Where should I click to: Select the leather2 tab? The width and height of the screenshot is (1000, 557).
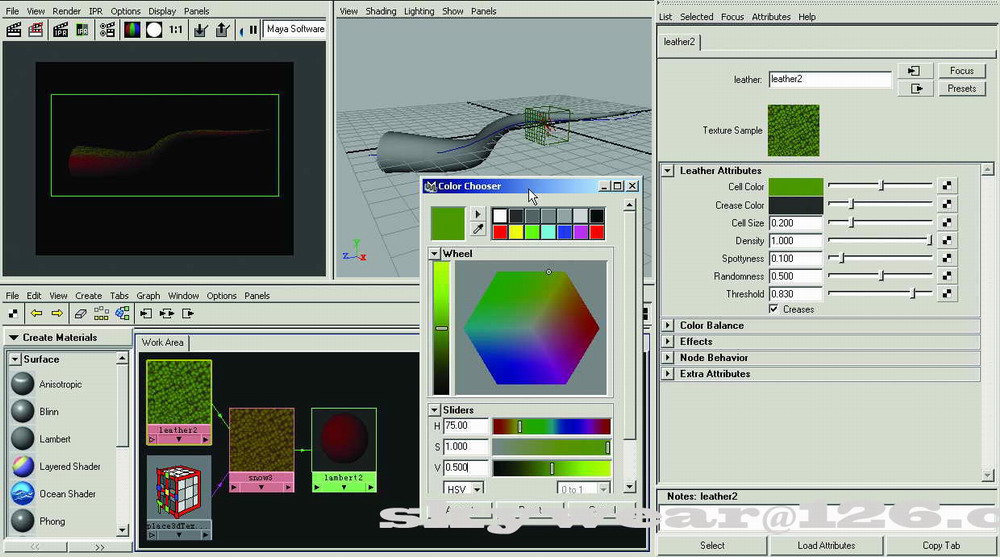pos(679,42)
